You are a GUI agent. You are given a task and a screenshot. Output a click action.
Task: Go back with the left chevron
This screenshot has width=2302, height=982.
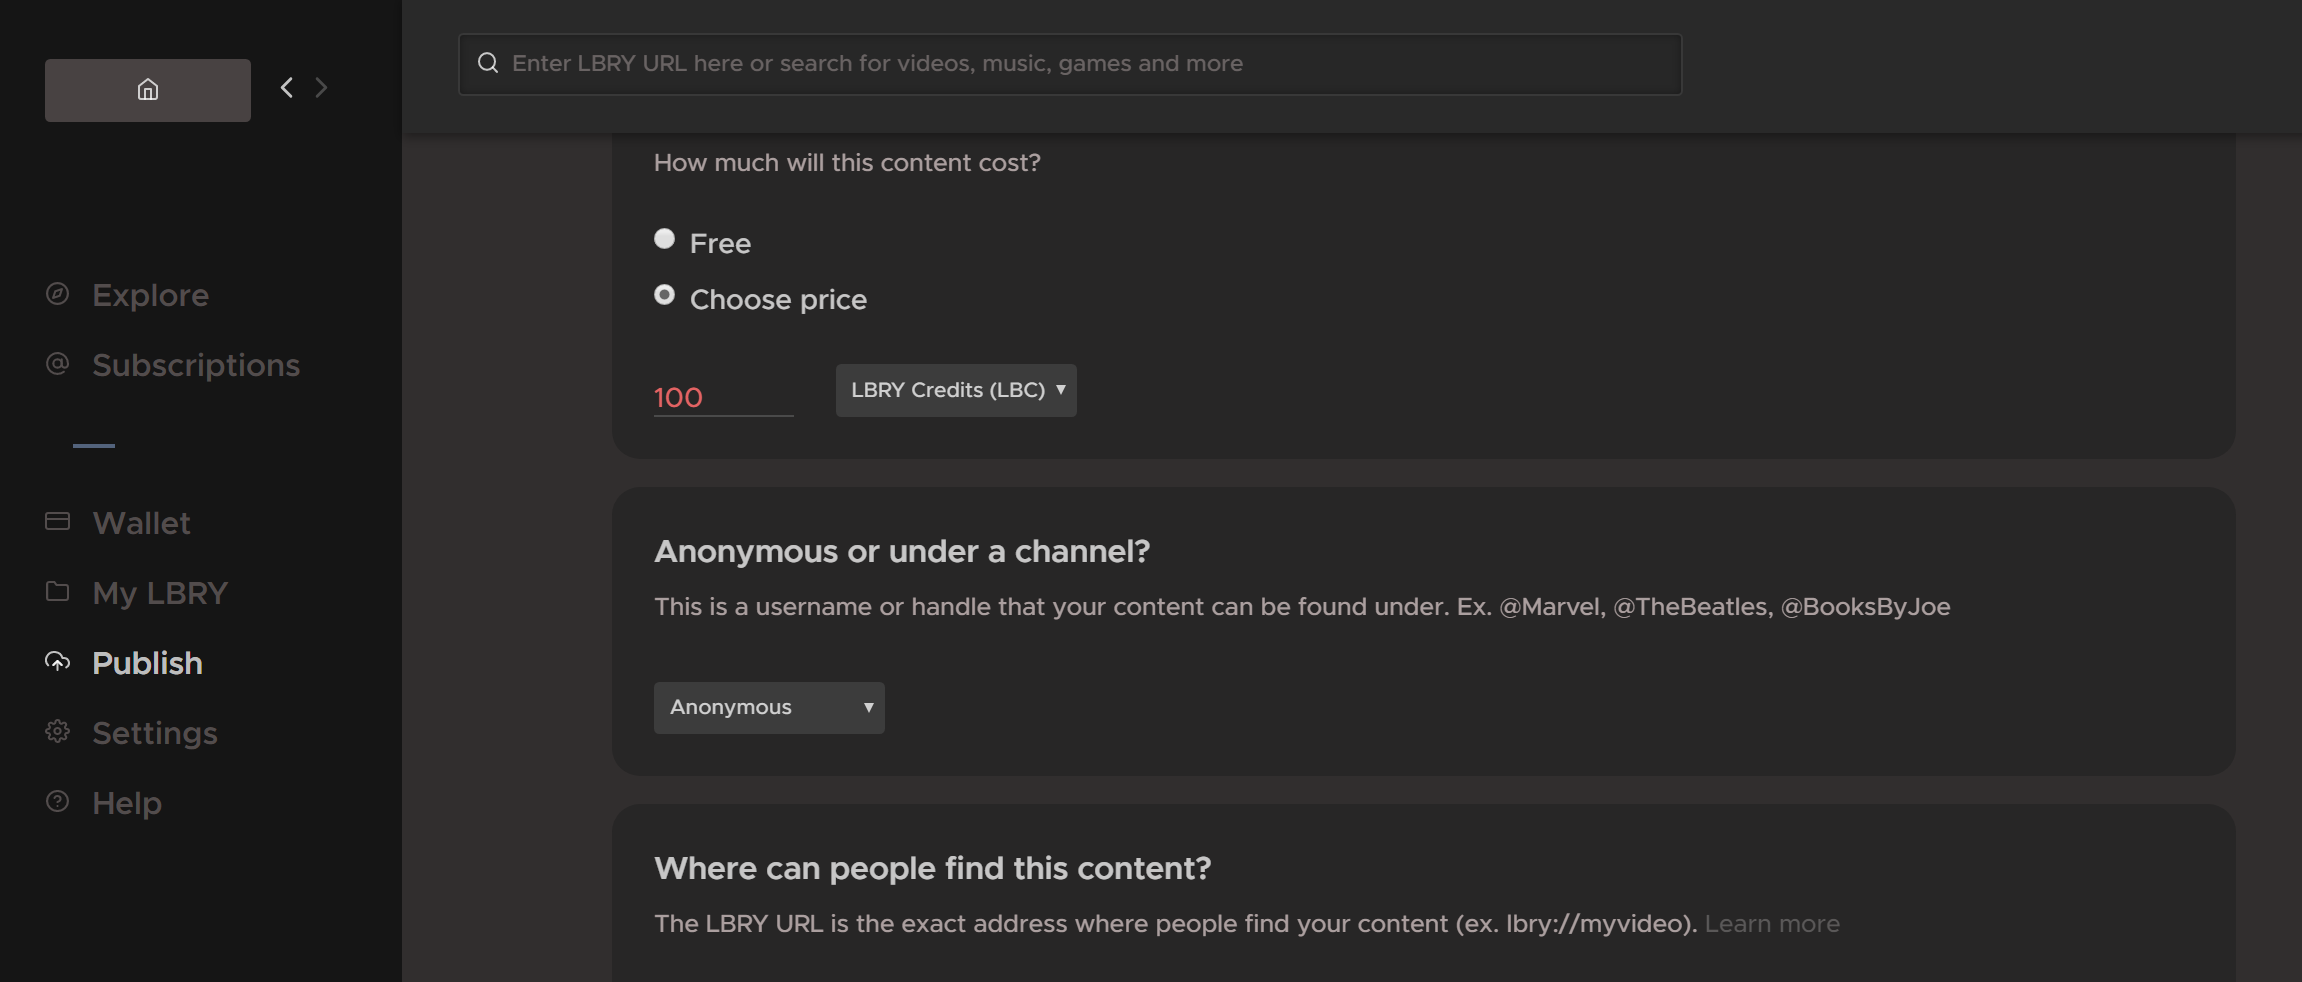287,88
